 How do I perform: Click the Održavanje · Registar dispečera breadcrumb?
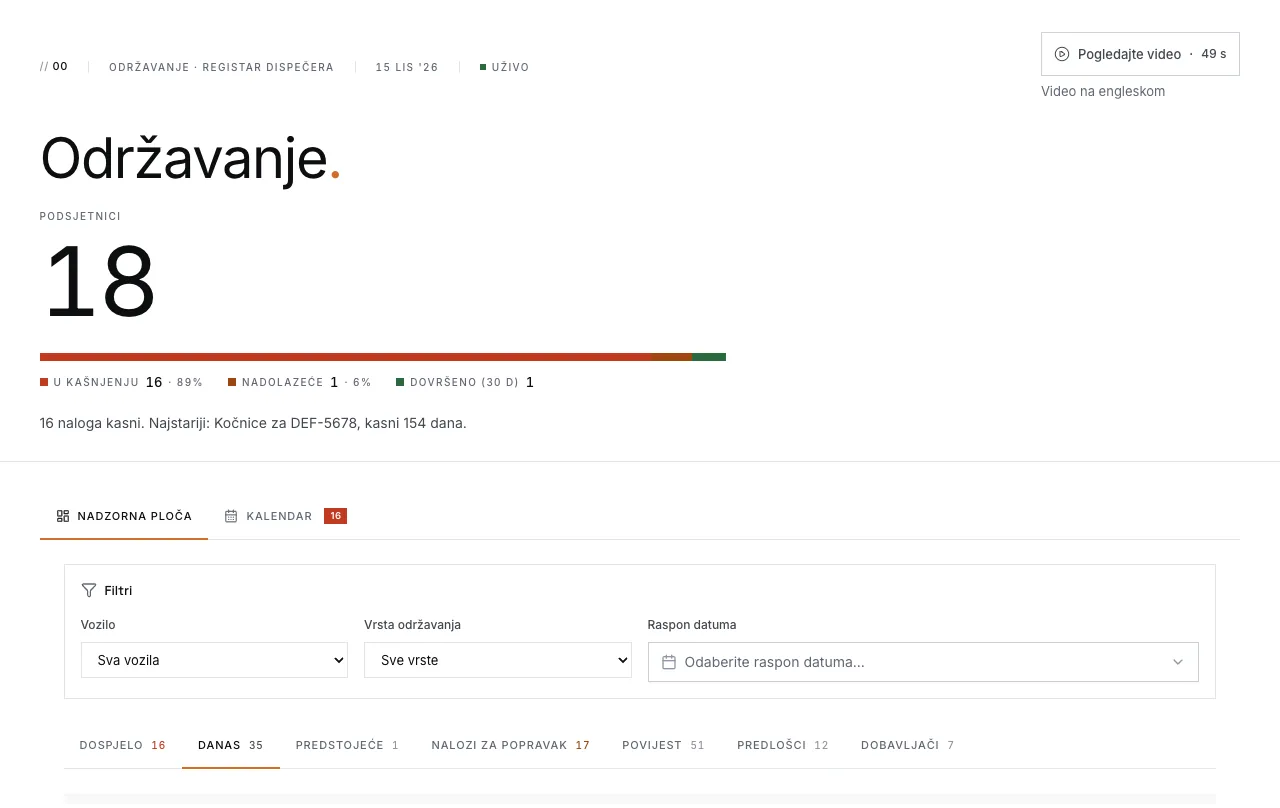point(221,67)
